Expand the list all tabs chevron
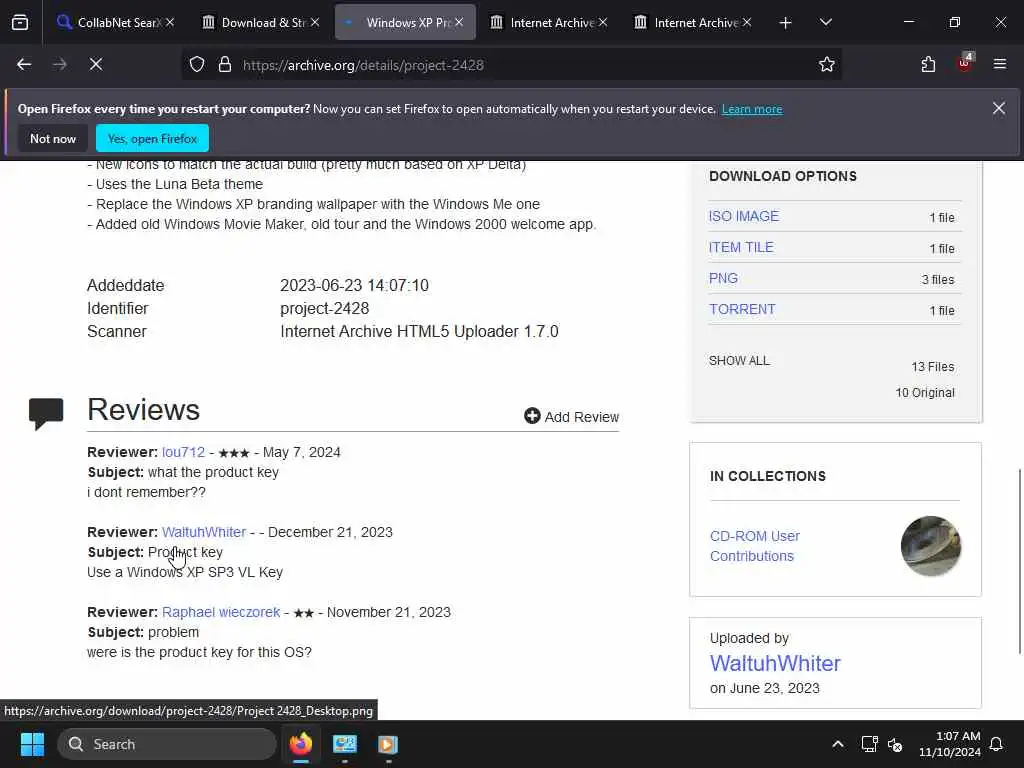Image resolution: width=1024 pixels, height=768 pixels. 825,22
